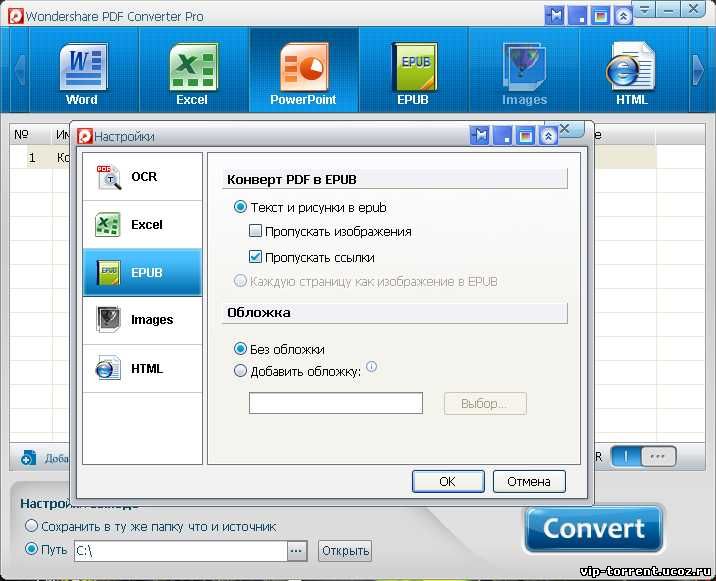Select the Images output format icon
Viewport: 716px width, 581px height.
(524, 73)
